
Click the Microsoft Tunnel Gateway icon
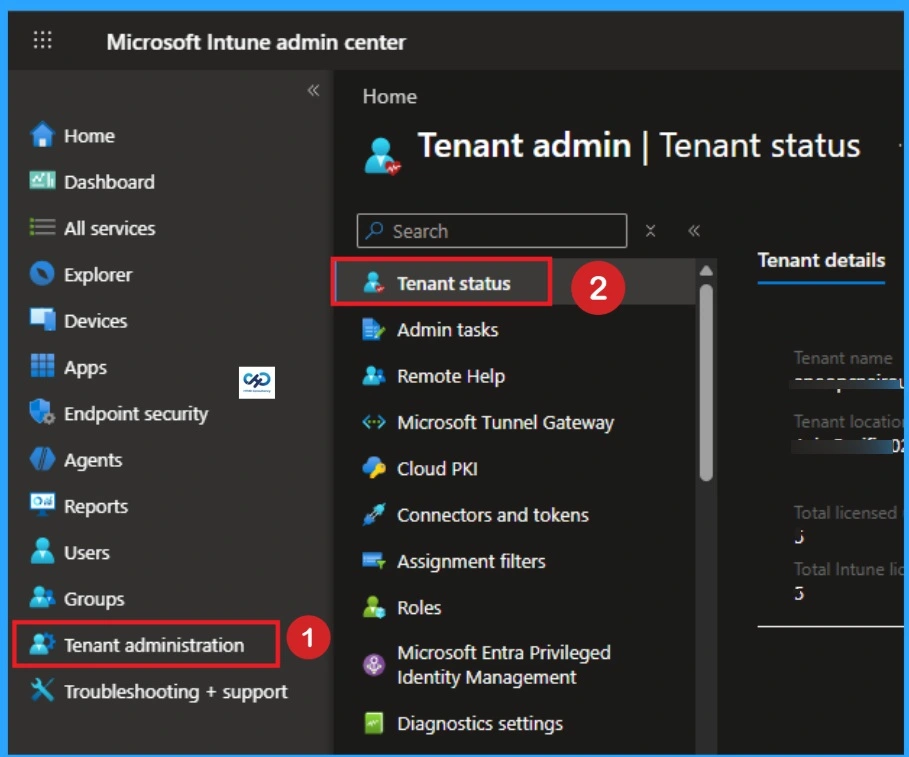point(374,422)
